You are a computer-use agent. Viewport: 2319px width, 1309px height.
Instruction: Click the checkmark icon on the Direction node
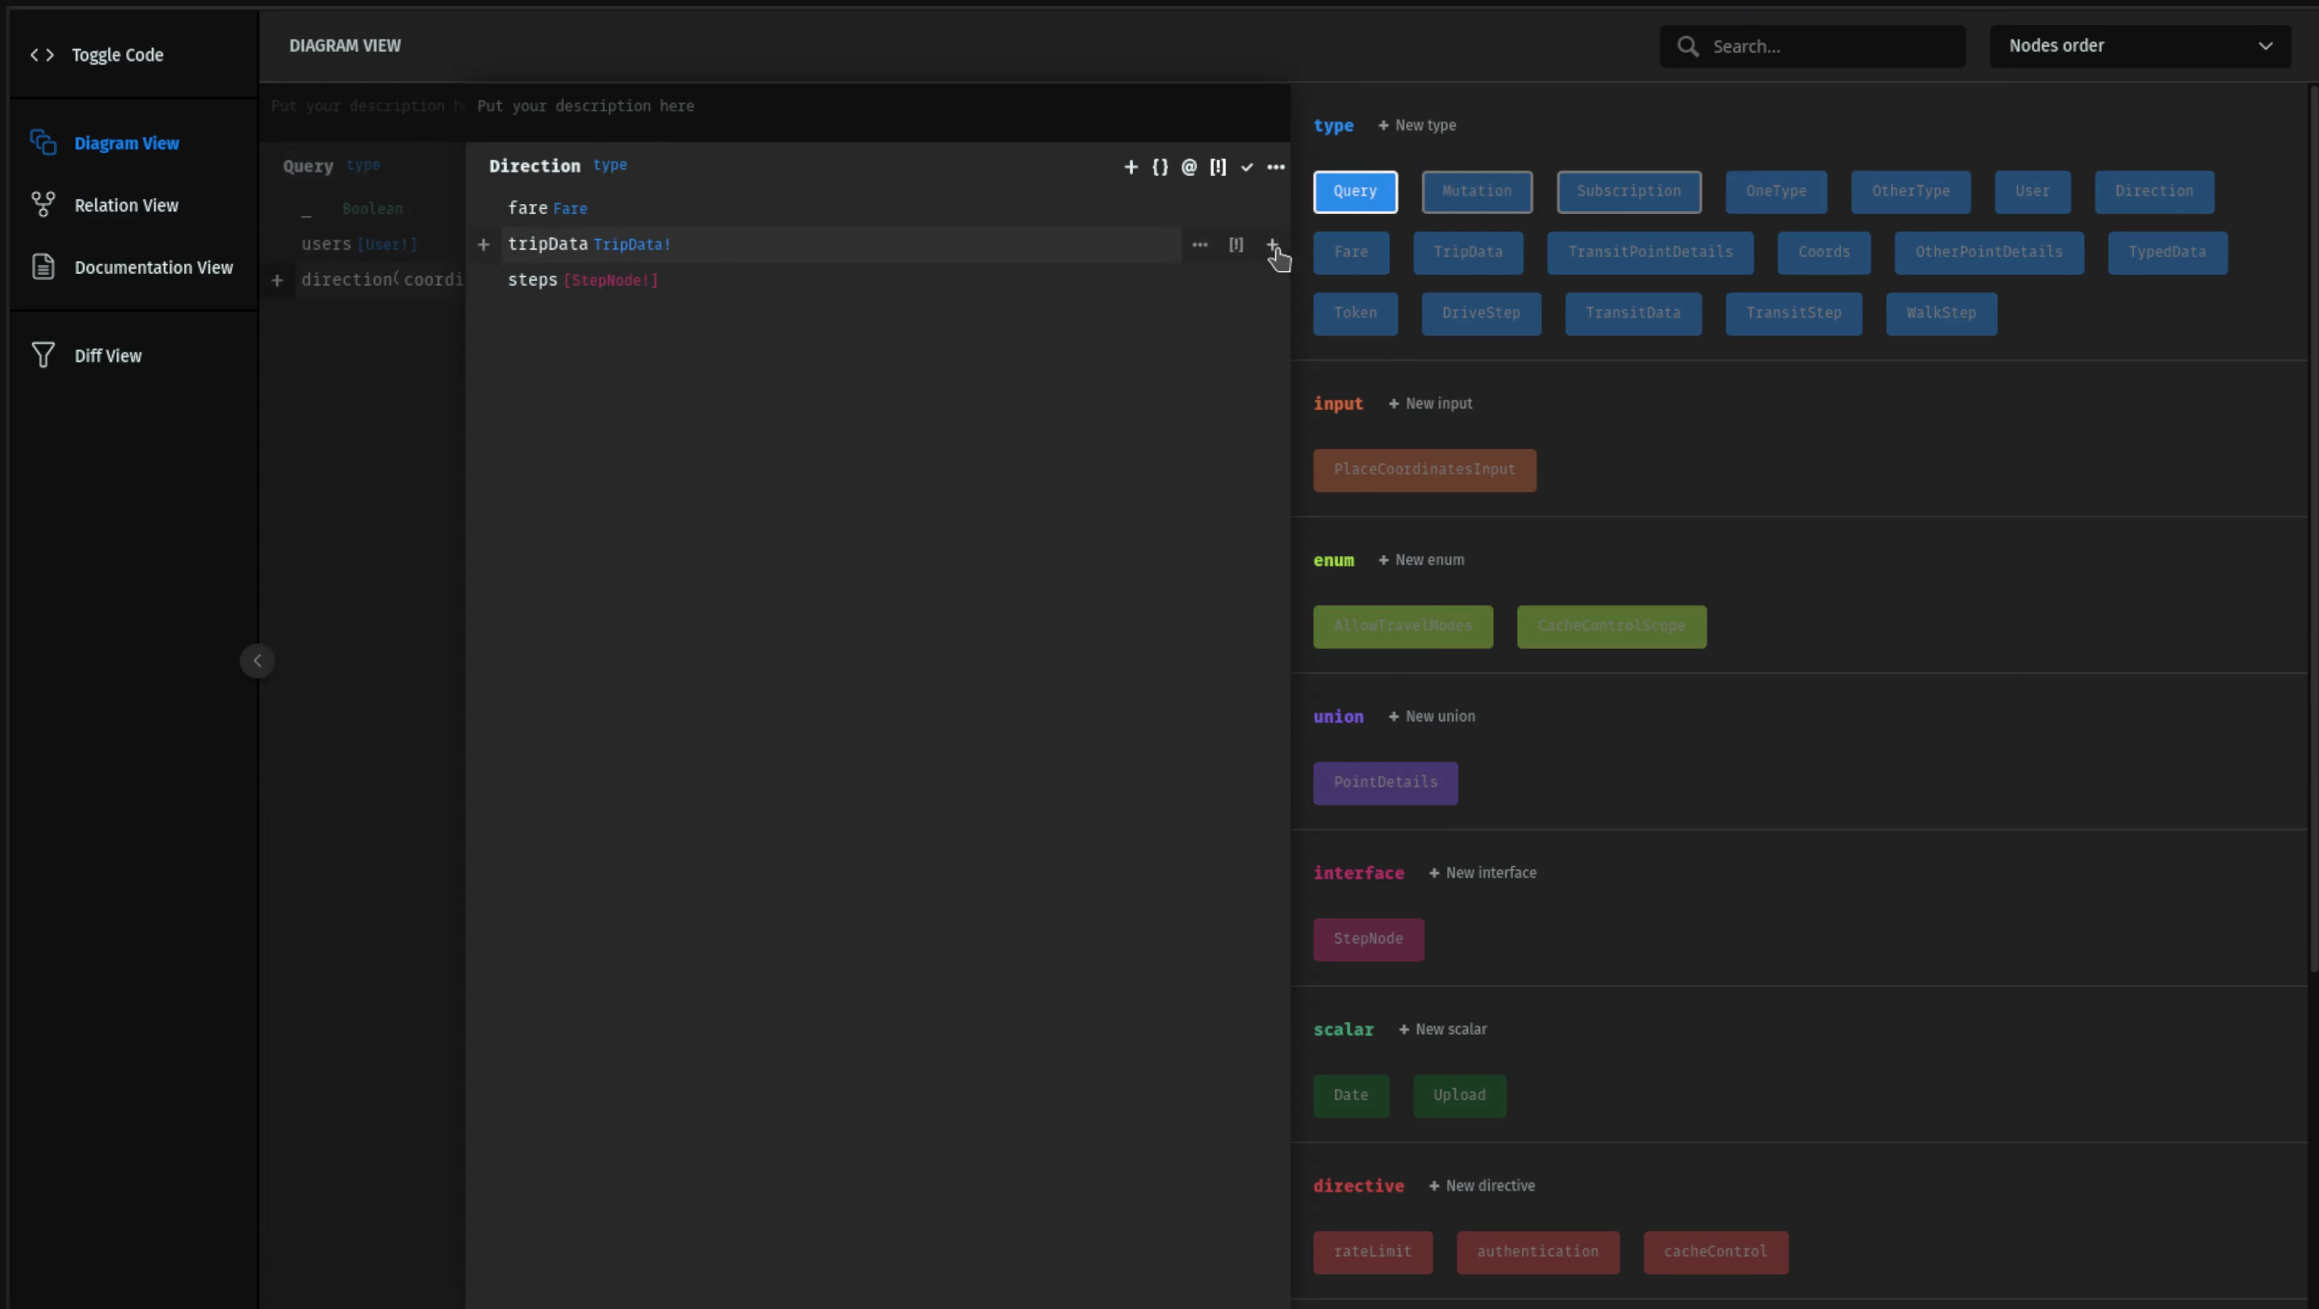tap(1247, 167)
